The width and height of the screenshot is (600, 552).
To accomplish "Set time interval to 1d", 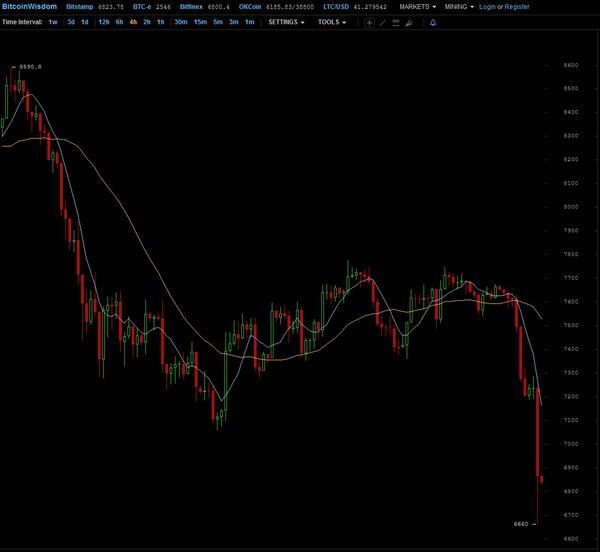I will point(85,22).
